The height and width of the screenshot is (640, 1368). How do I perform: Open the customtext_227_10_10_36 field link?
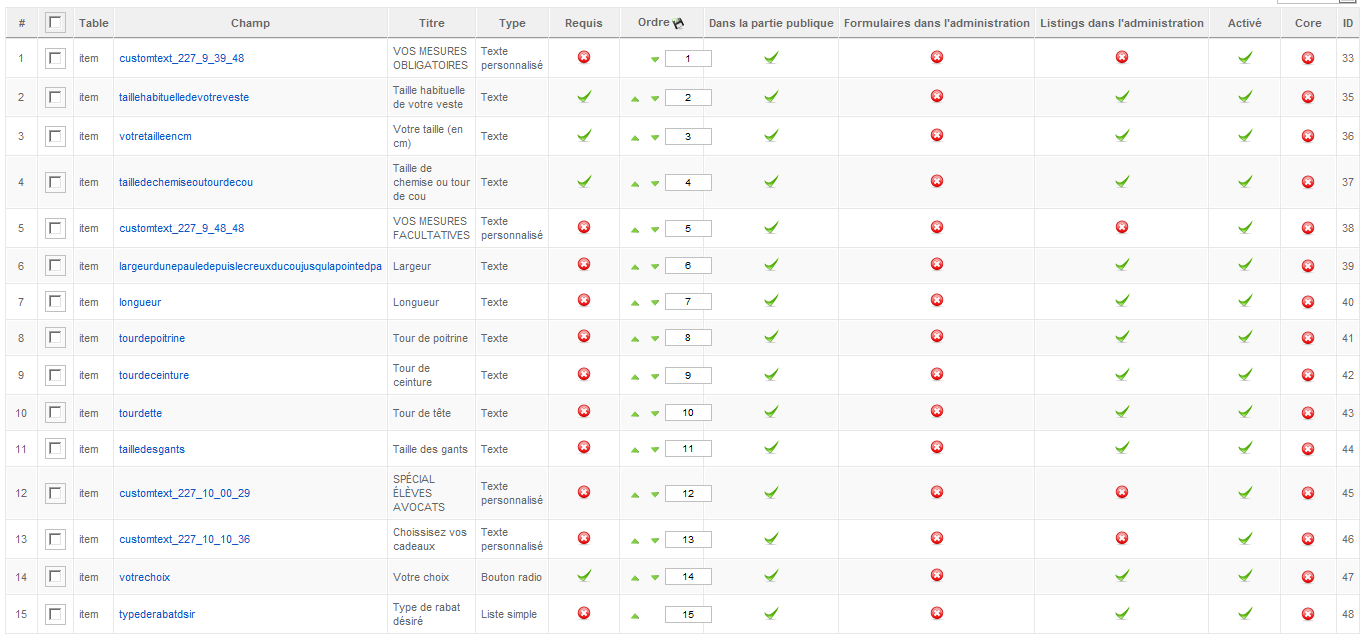(x=185, y=539)
